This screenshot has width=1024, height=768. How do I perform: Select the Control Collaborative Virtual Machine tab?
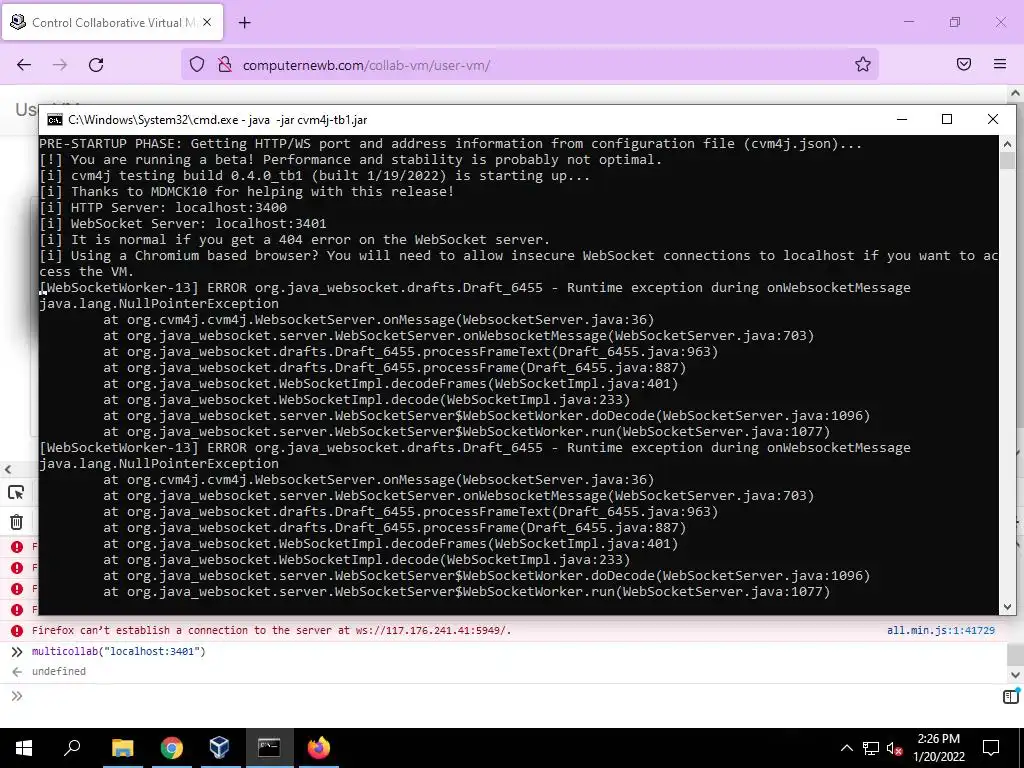(112, 22)
